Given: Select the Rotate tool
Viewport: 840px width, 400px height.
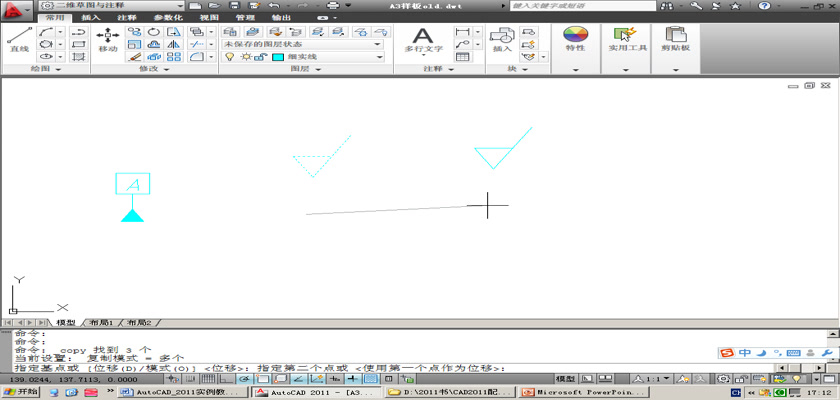Looking at the screenshot, I should pos(154,32).
